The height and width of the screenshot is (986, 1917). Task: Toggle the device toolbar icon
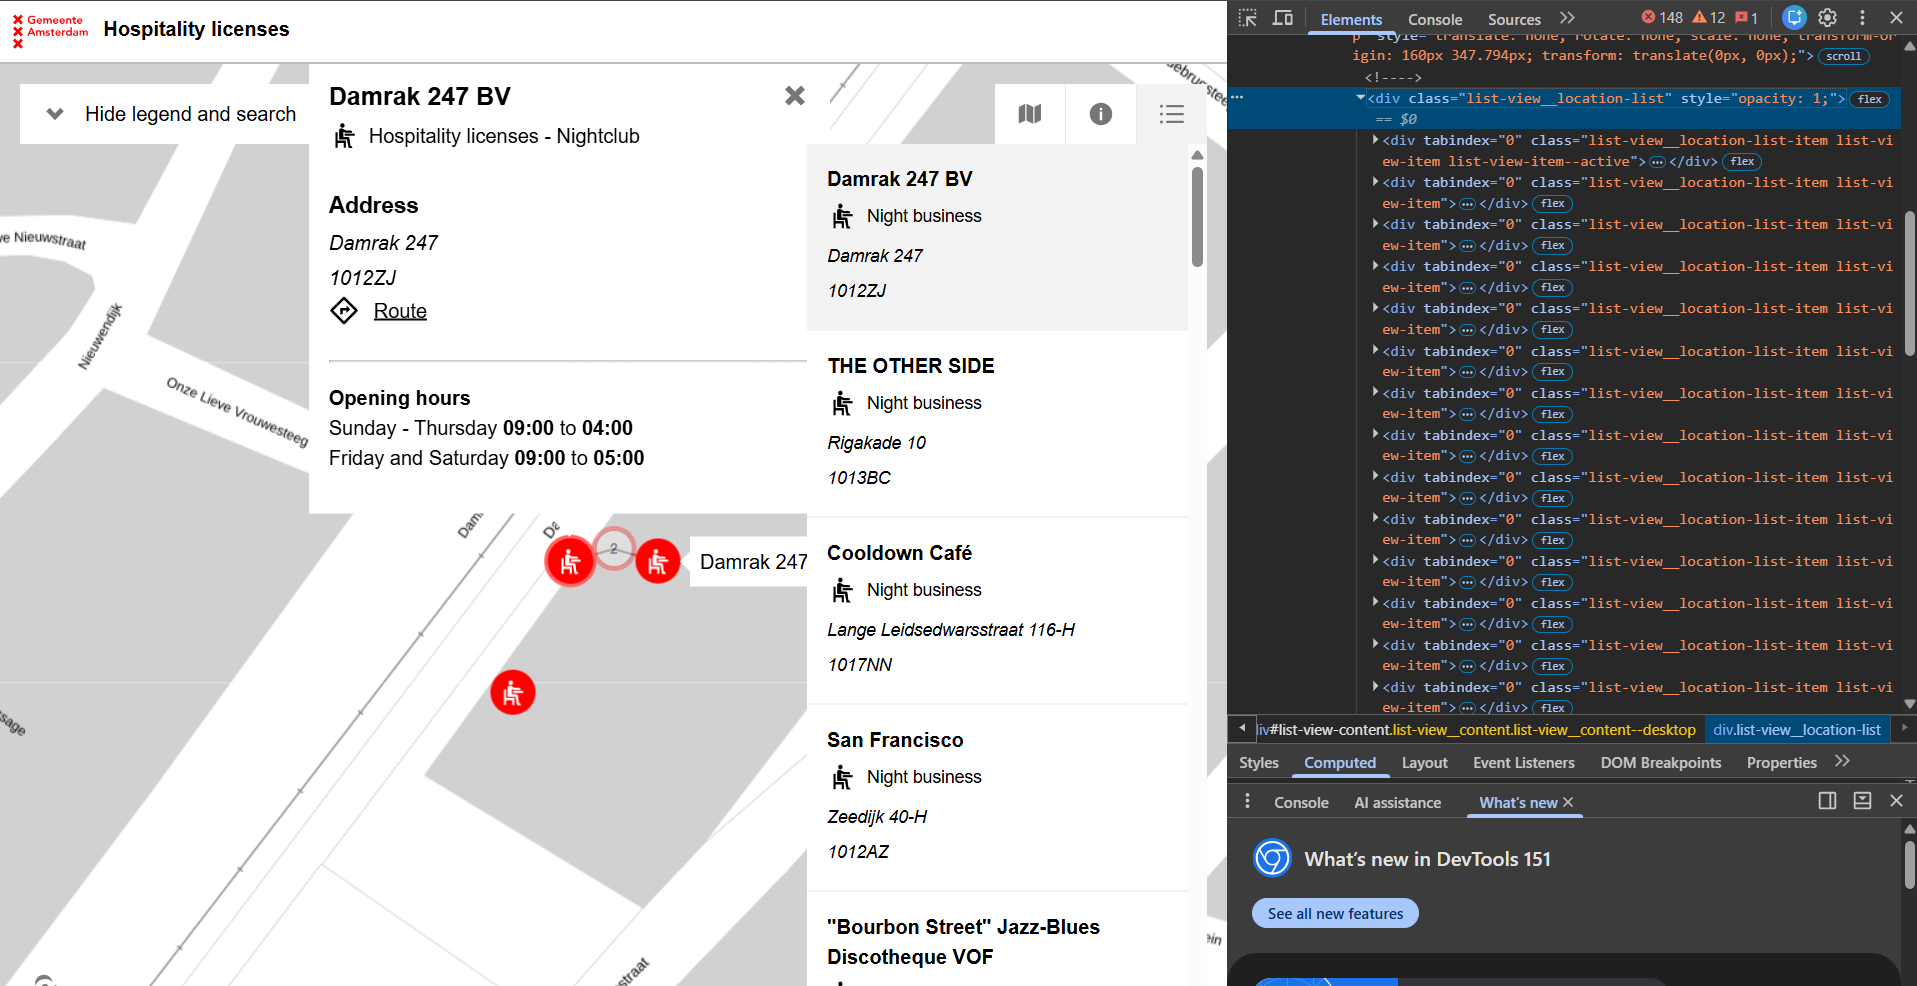coord(1283,18)
